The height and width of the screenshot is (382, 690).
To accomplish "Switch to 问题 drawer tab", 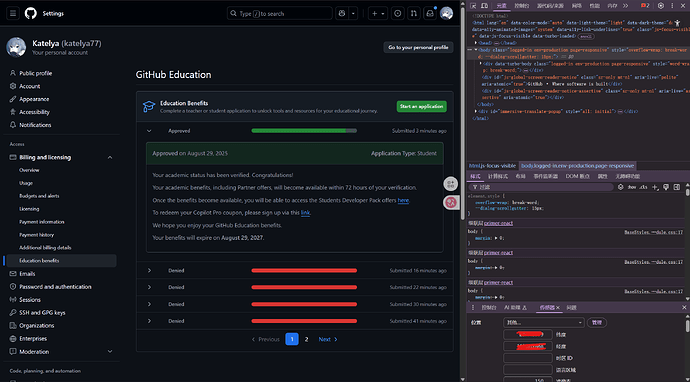I will [x=571, y=308].
